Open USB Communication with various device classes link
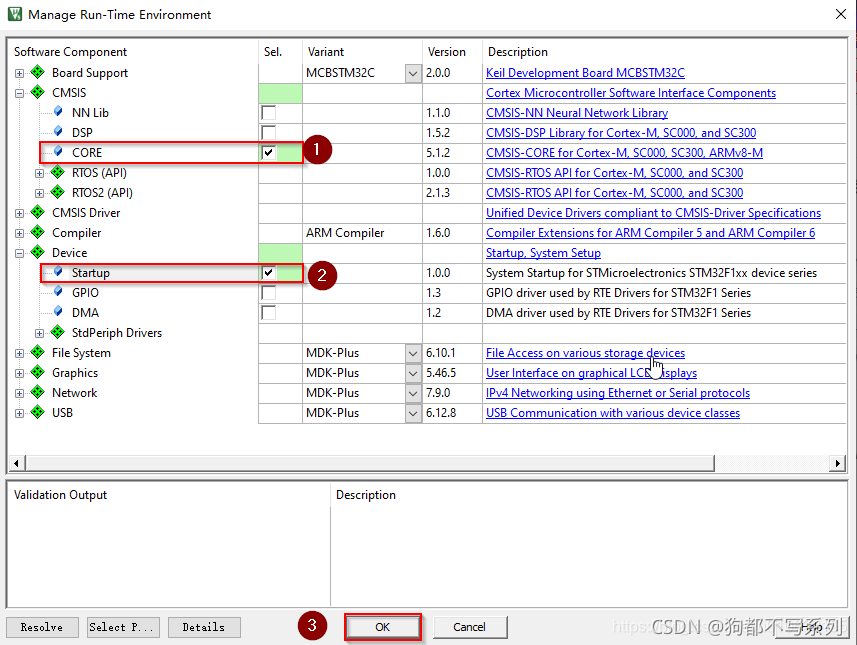Screen dimensions: 857x645 click(613, 413)
